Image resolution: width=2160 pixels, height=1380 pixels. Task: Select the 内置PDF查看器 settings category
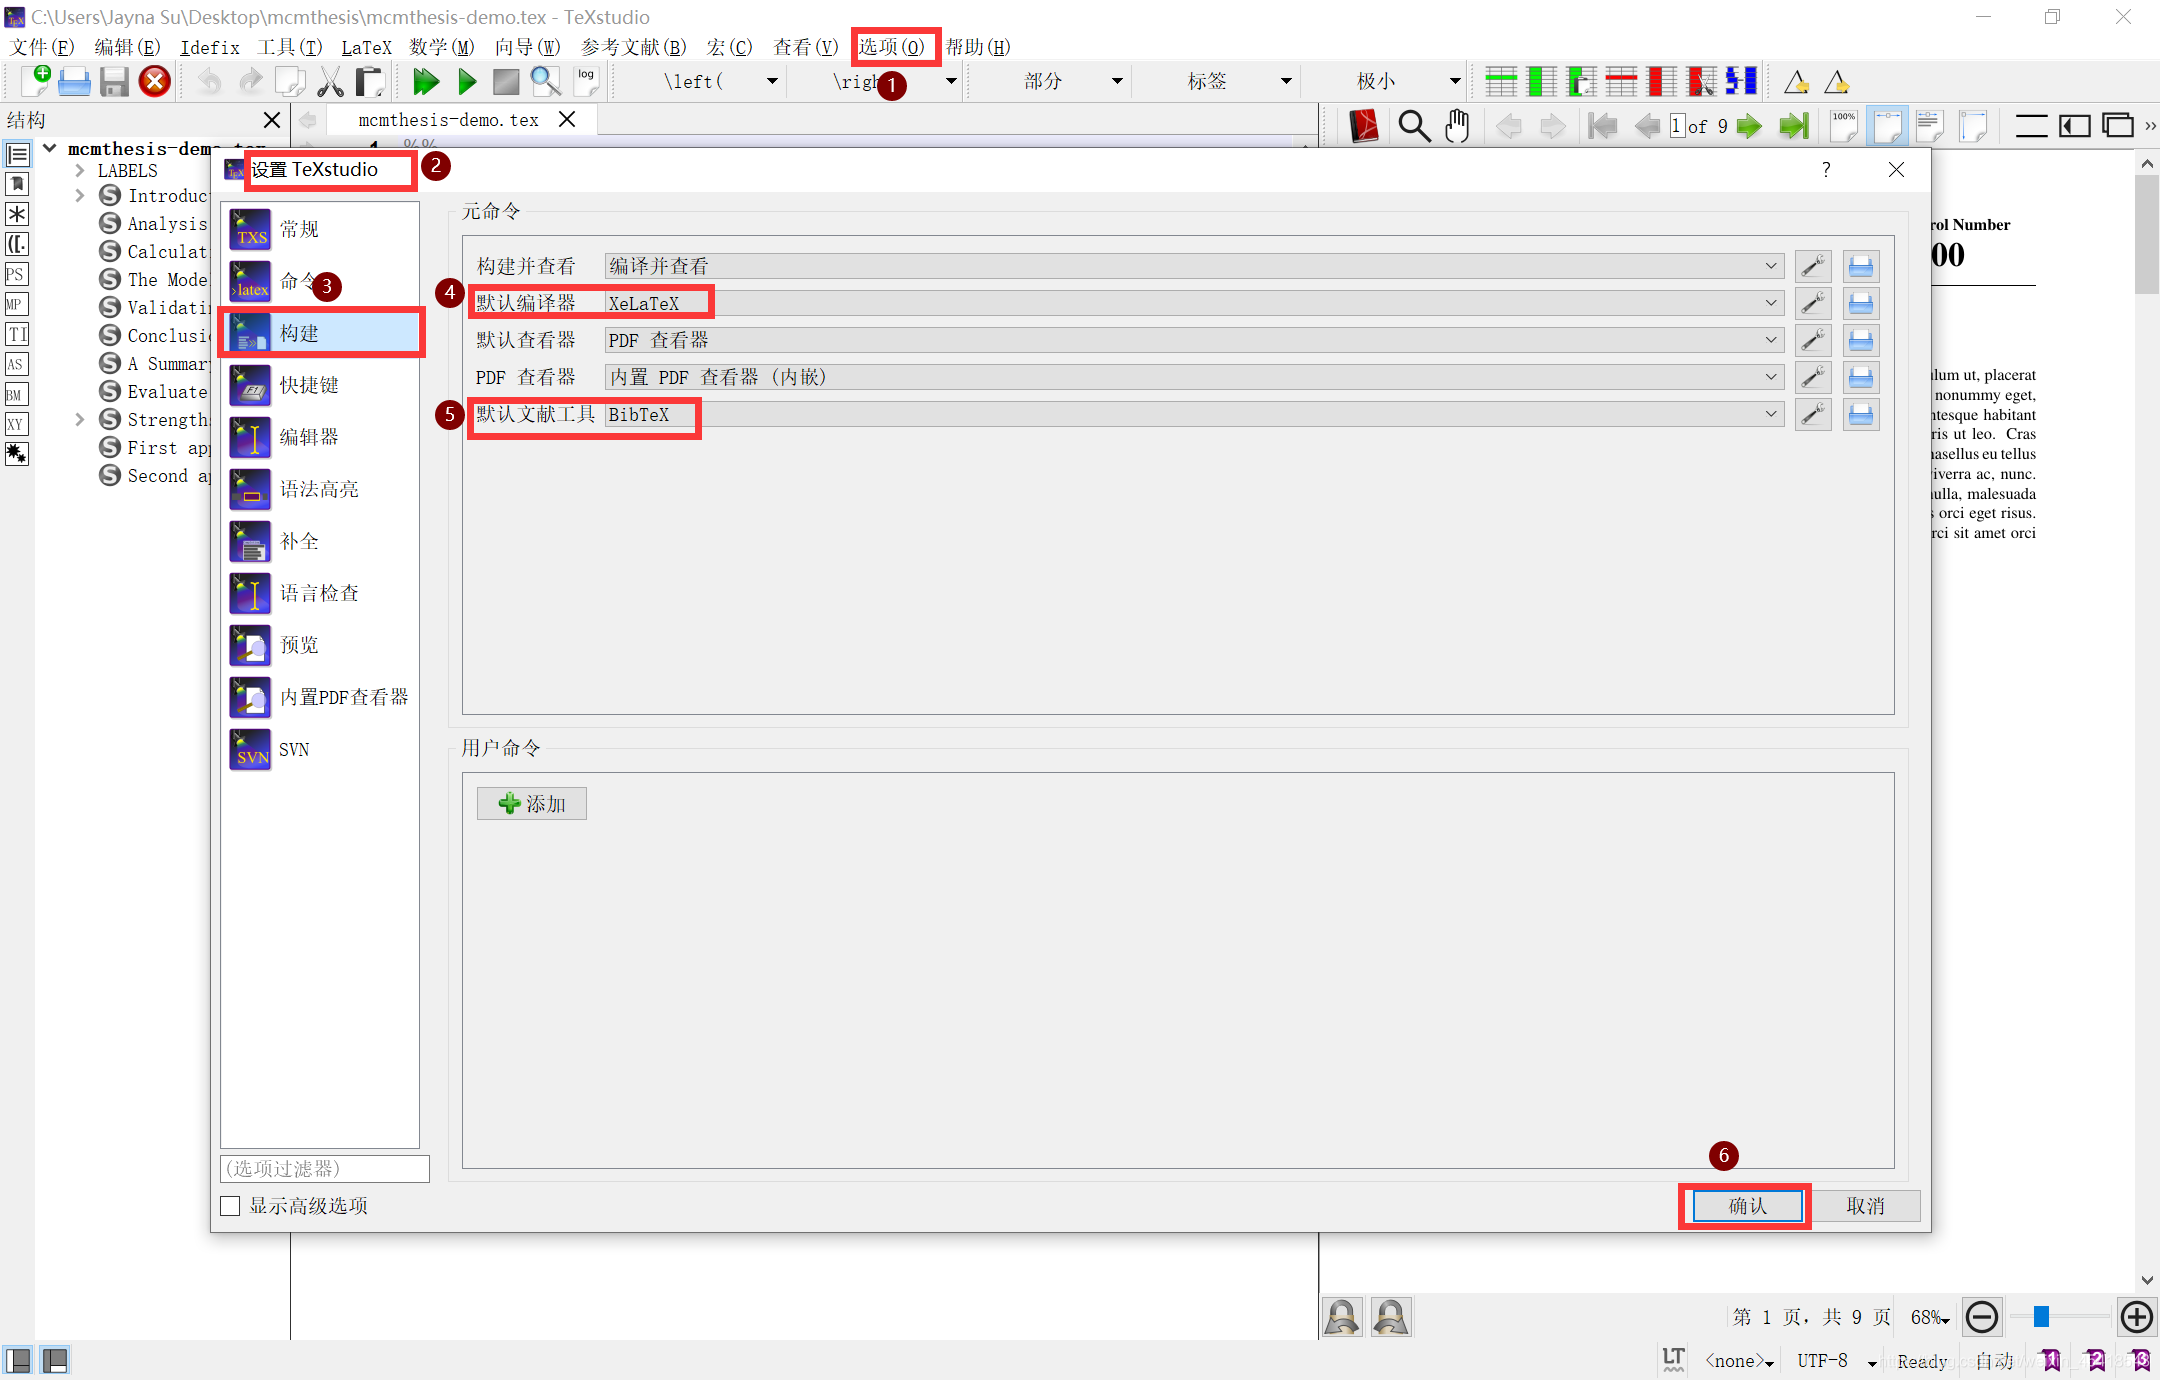[321, 697]
